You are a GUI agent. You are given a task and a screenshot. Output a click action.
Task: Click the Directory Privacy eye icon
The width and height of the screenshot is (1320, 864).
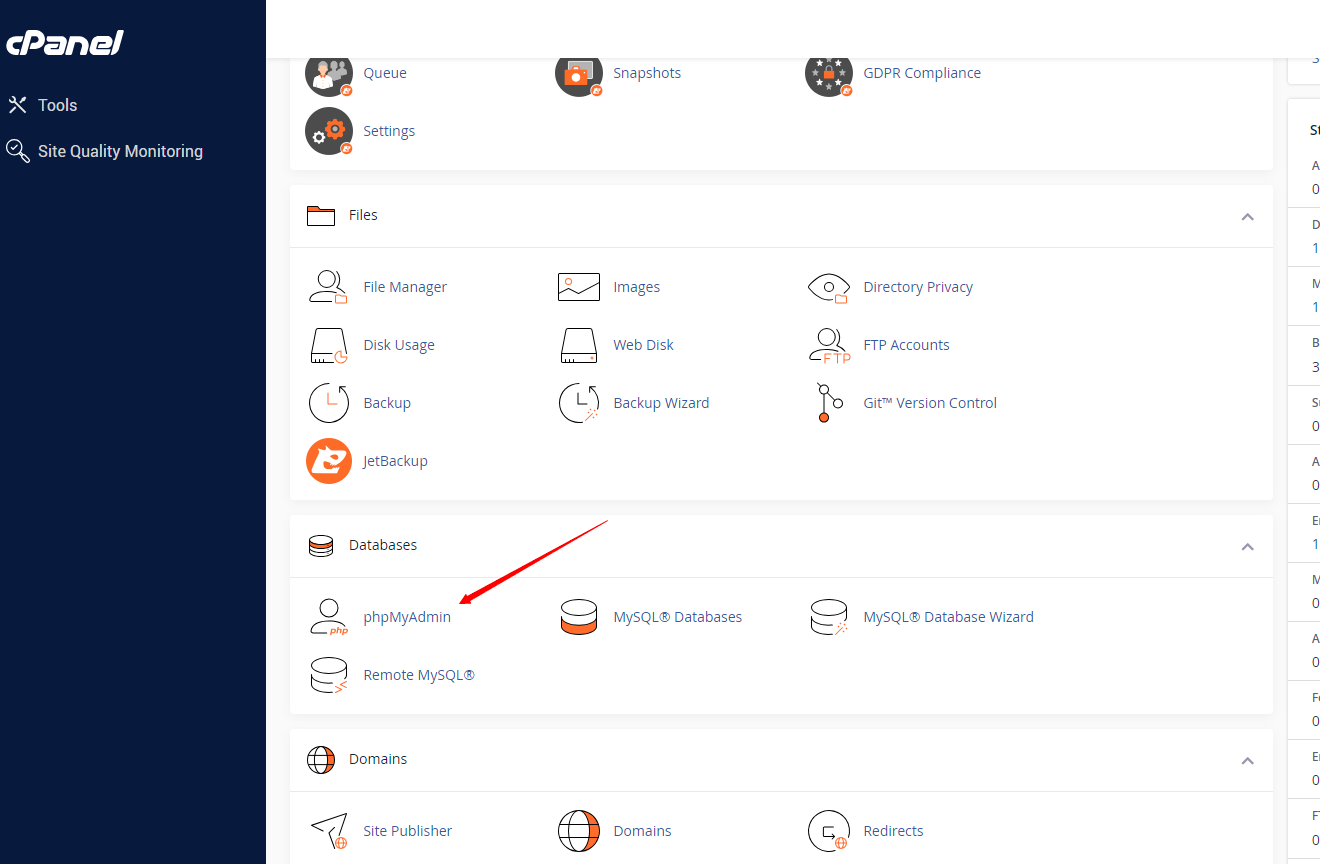click(828, 287)
